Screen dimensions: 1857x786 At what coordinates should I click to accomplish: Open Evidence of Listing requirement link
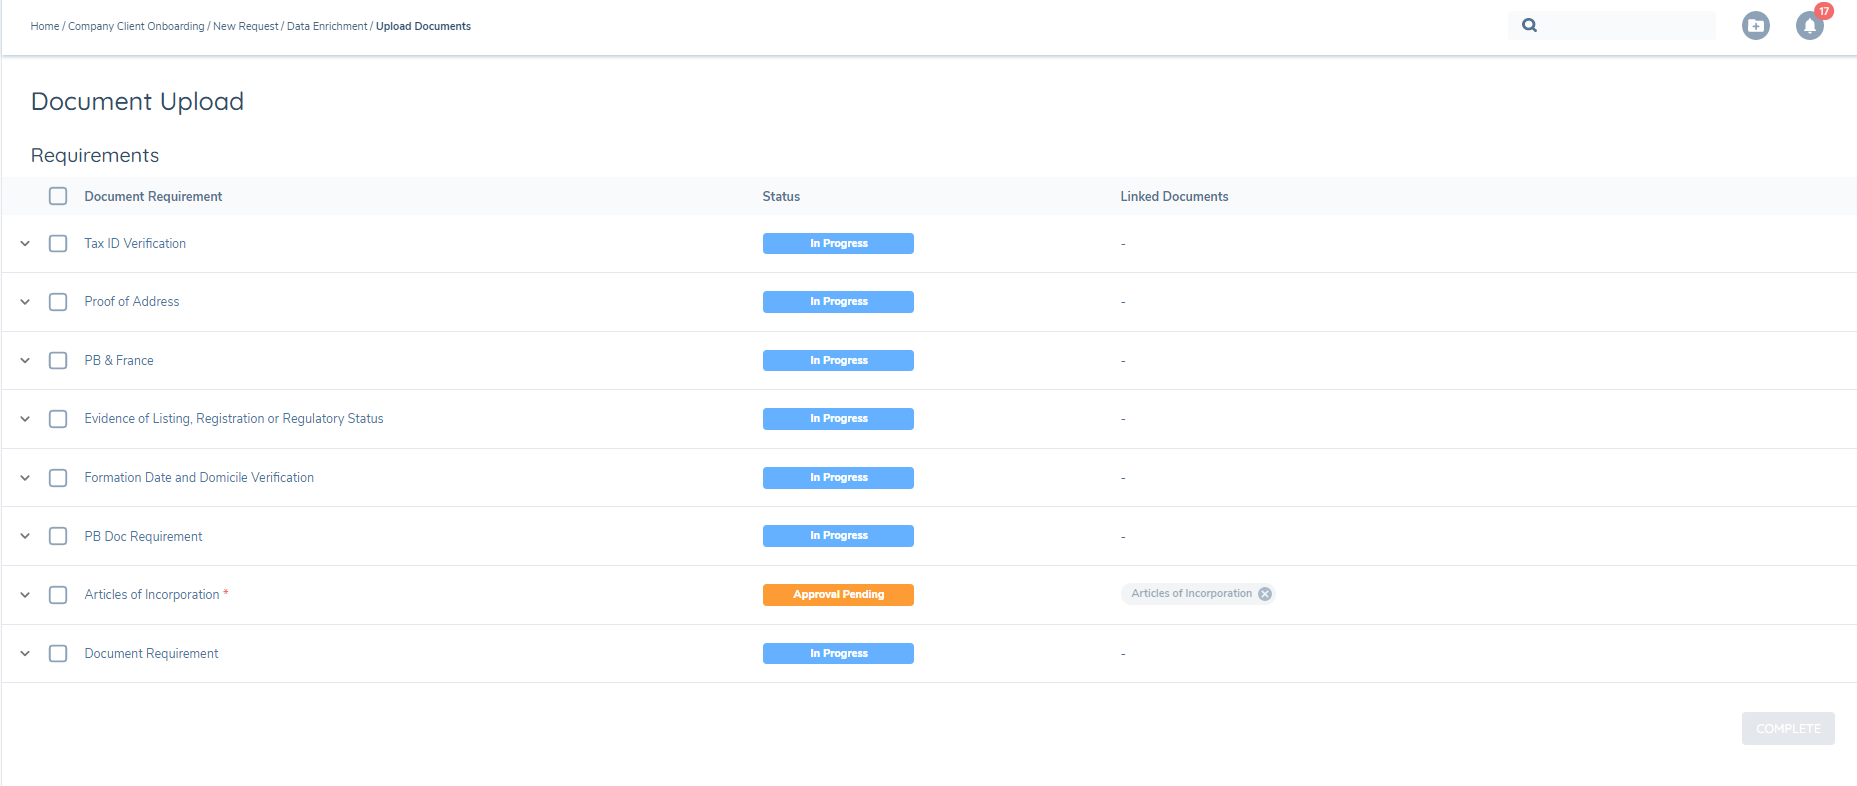click(234, 419)
